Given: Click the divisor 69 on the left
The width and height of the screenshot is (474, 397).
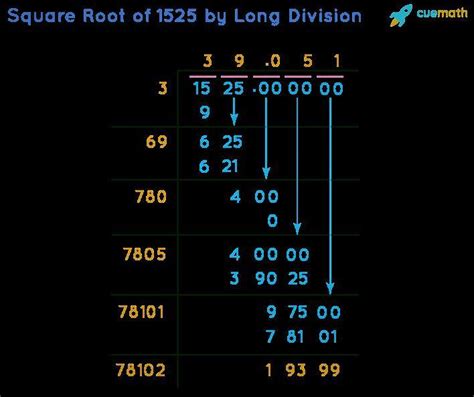Looking at the screenshot, I should tap(156, 142).
